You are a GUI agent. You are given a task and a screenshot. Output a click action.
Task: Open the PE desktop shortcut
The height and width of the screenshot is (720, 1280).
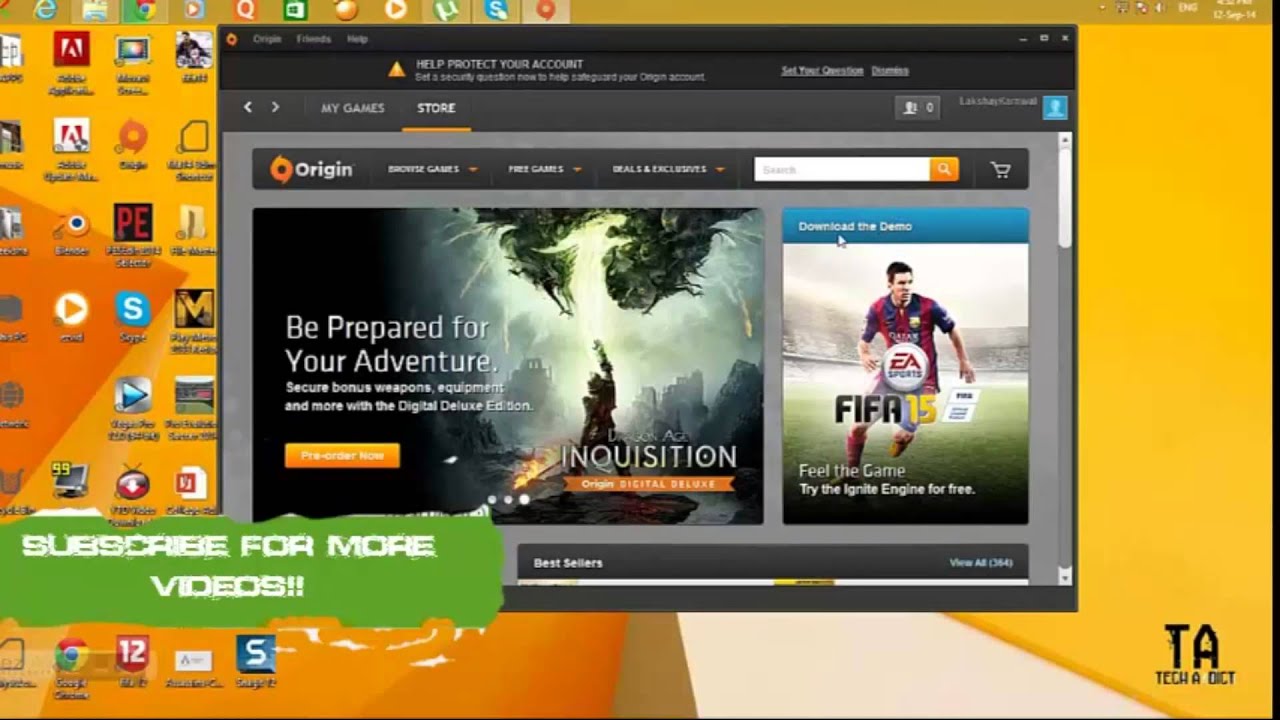click(x=132, y=235)
